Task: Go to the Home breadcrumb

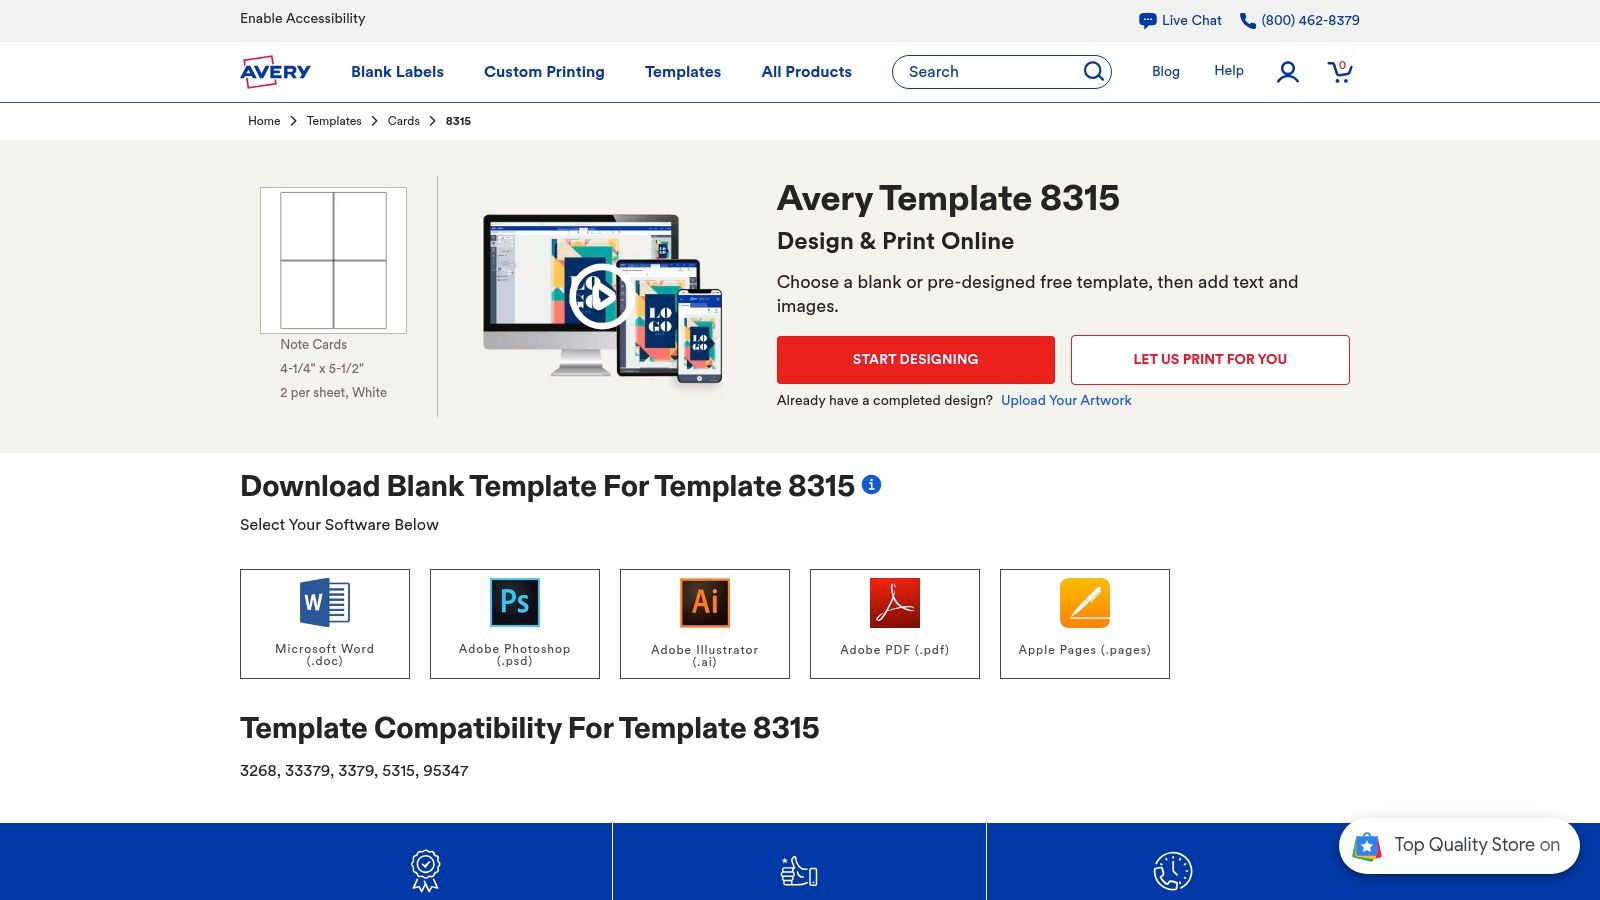Action: (x=264, y=121)
